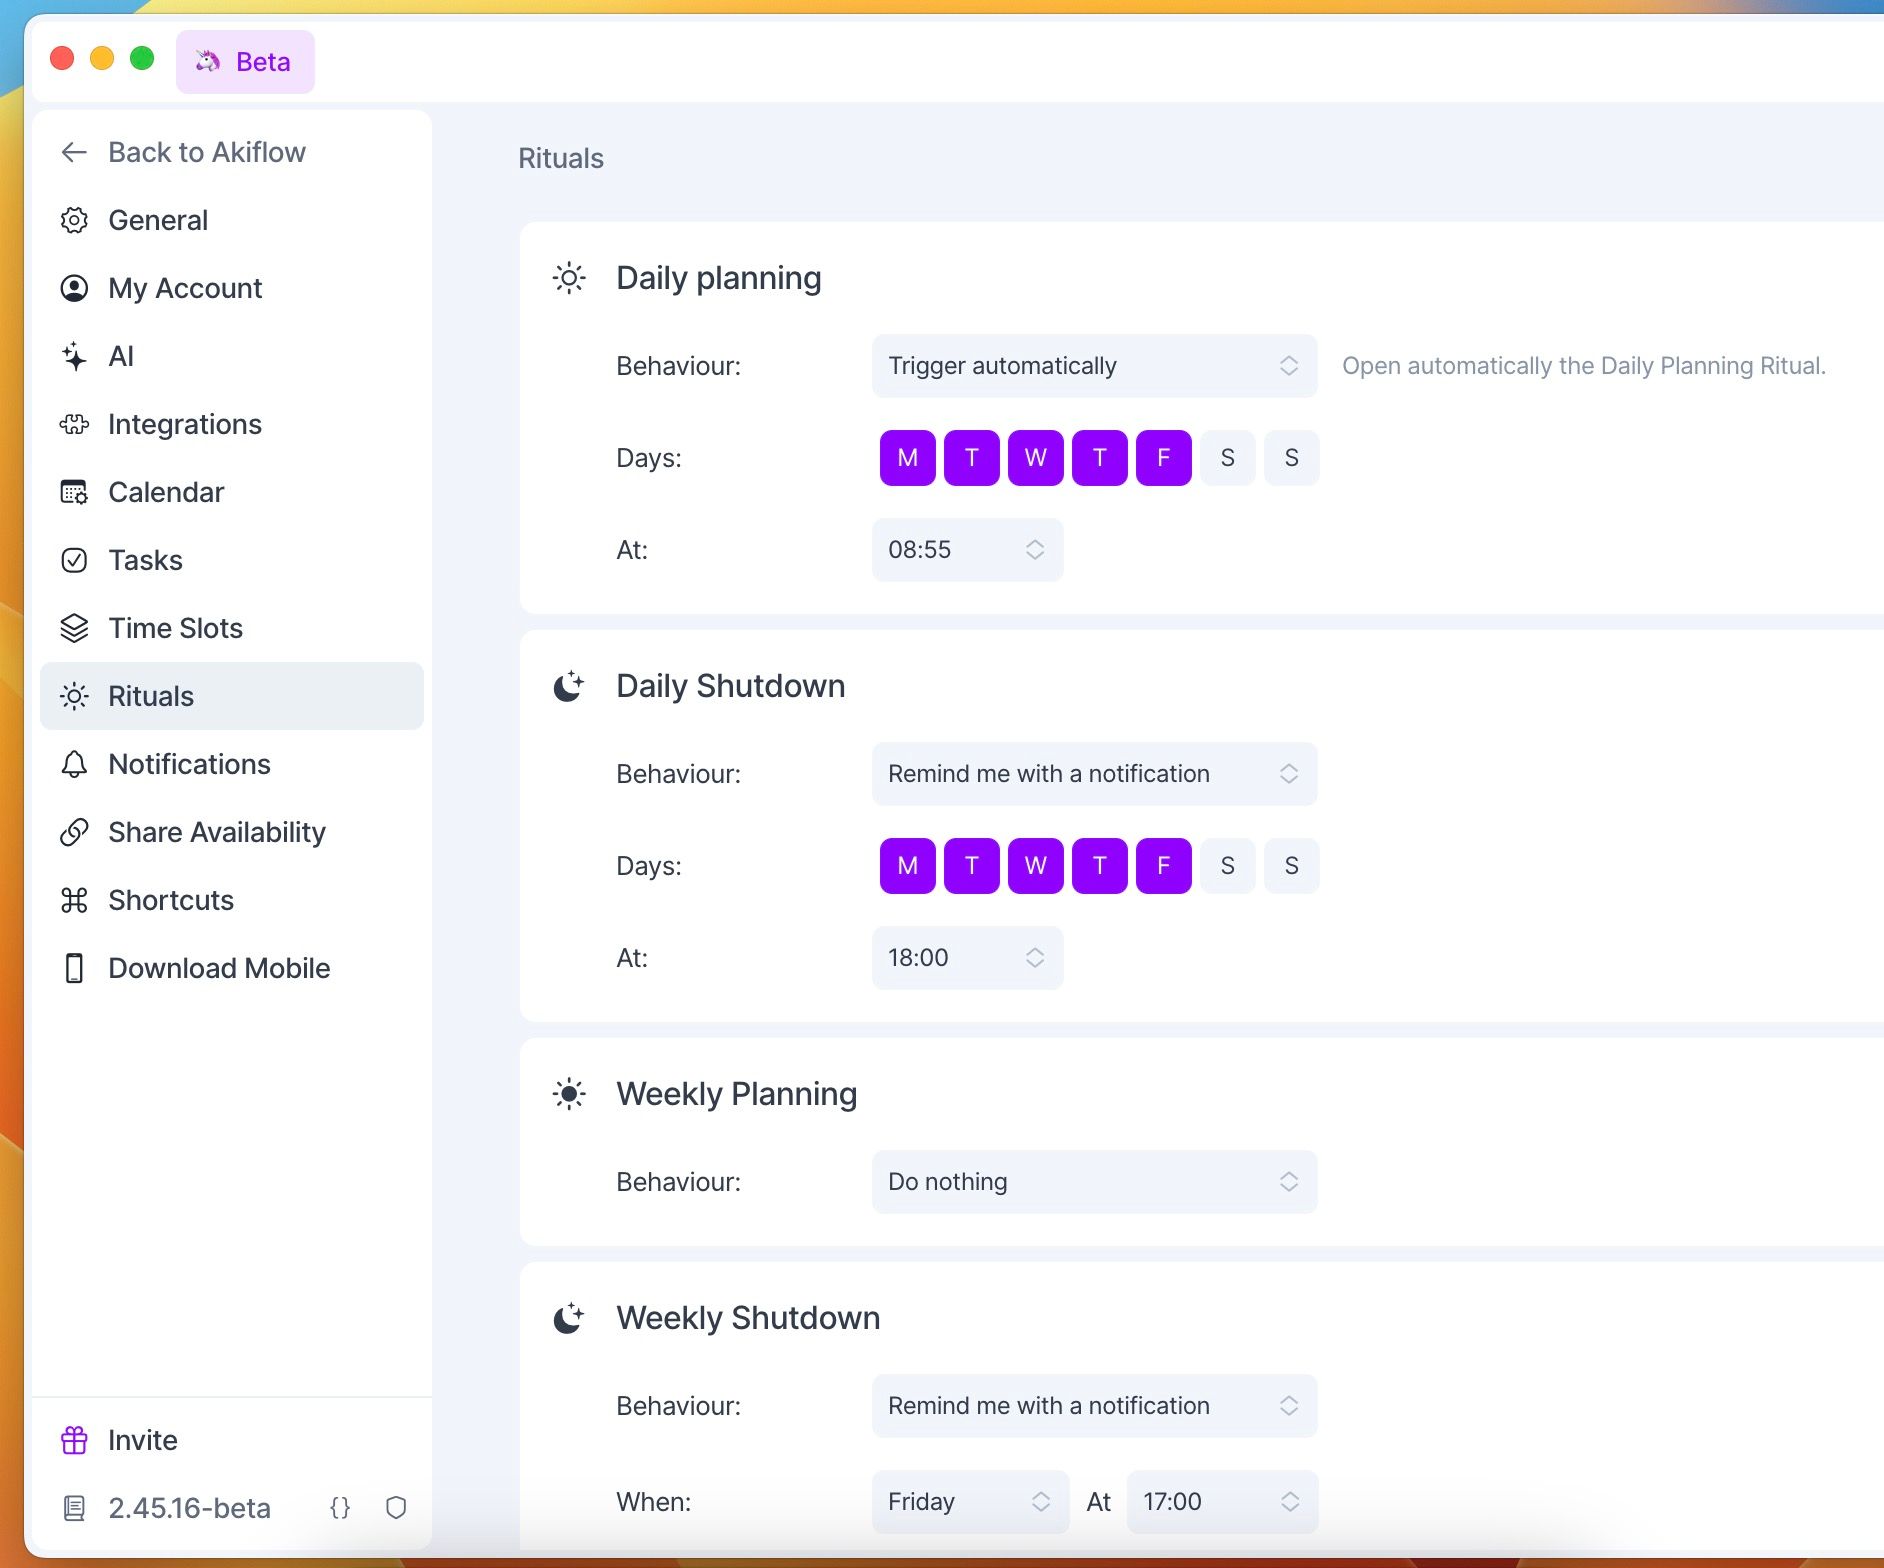The width and height of the screenshot is (1884, 1568).
Task: Click the curly braces icon beside version
Action: 340,1508
